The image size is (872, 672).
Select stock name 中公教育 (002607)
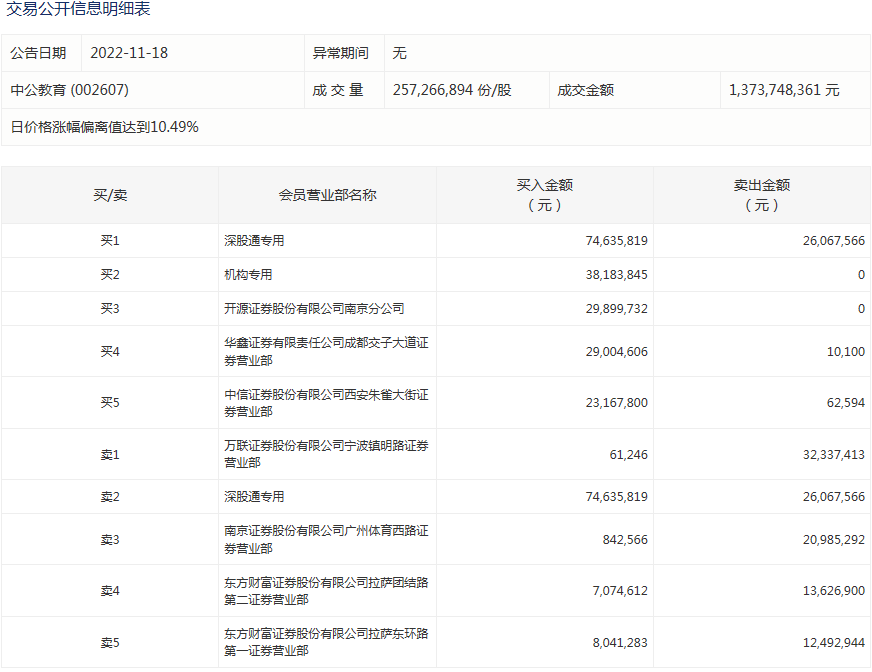70,90
